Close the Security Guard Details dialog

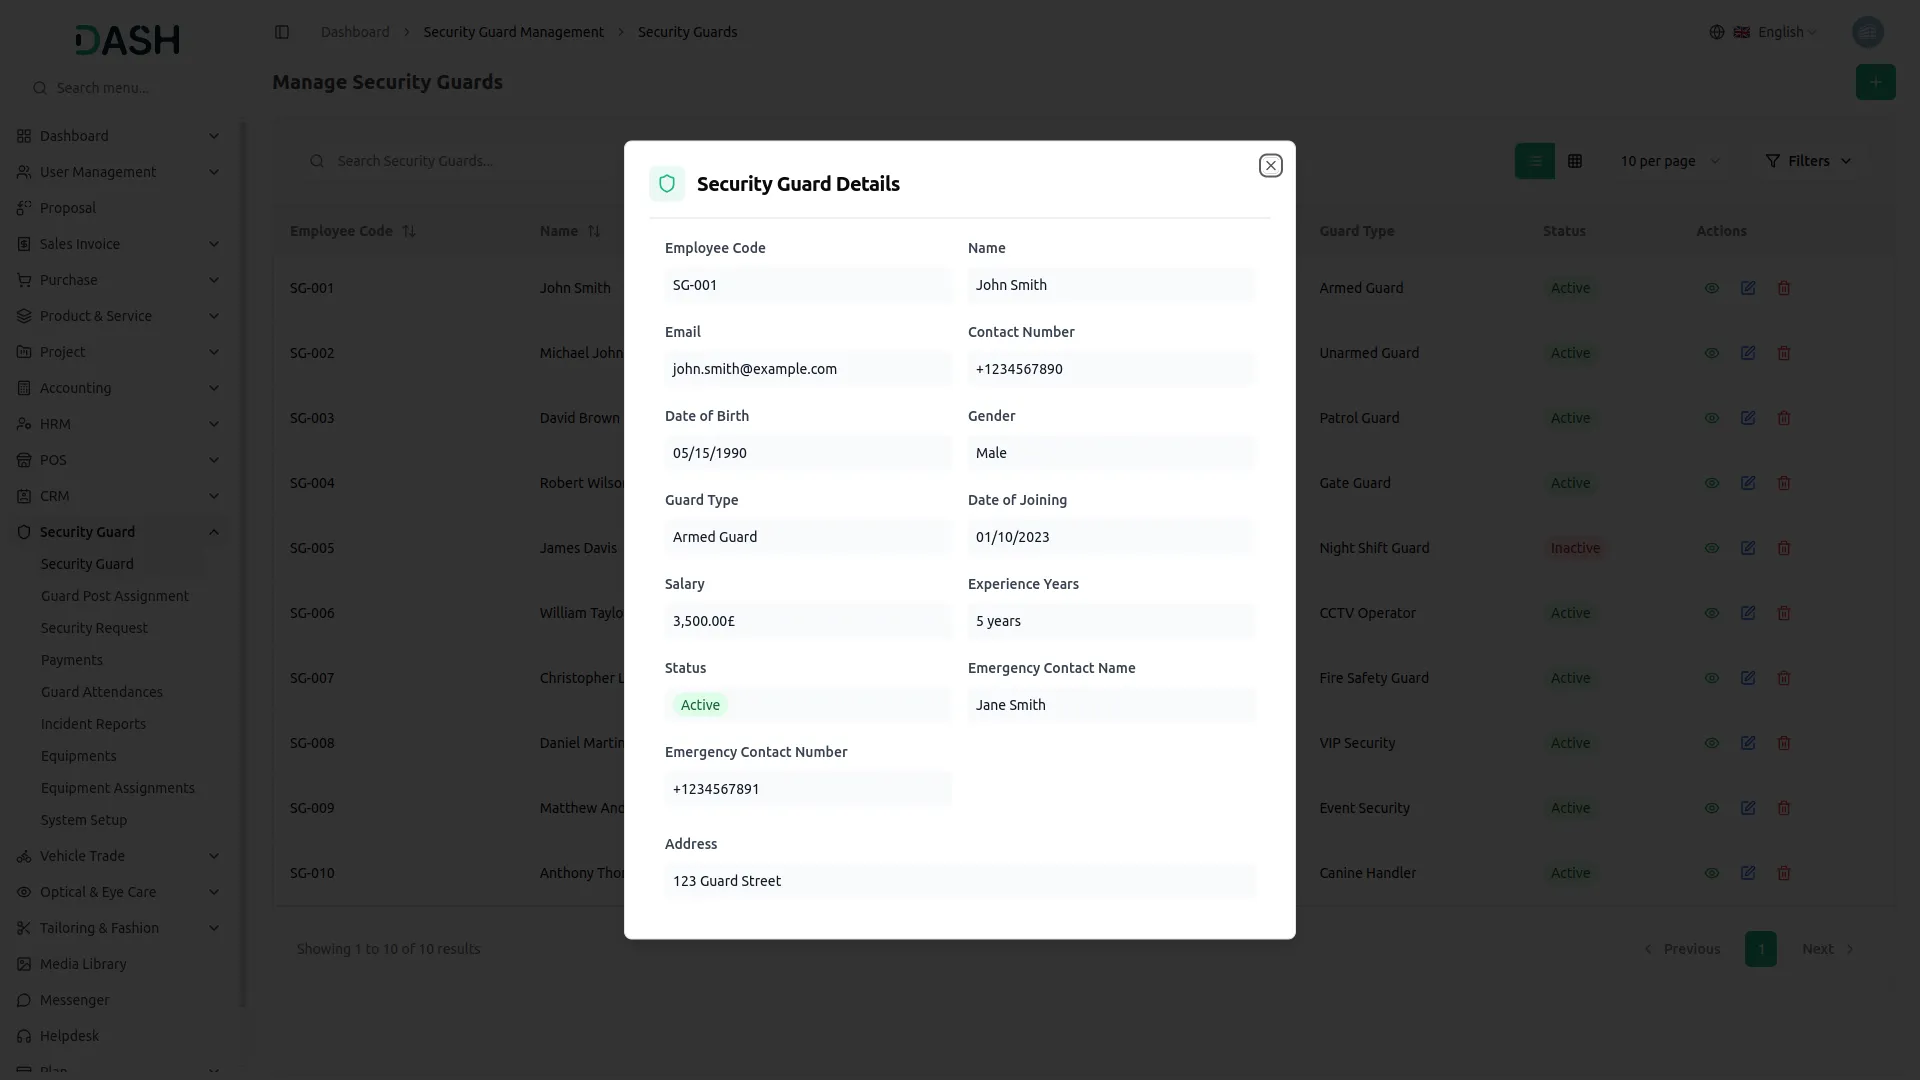coord(1270,166)
